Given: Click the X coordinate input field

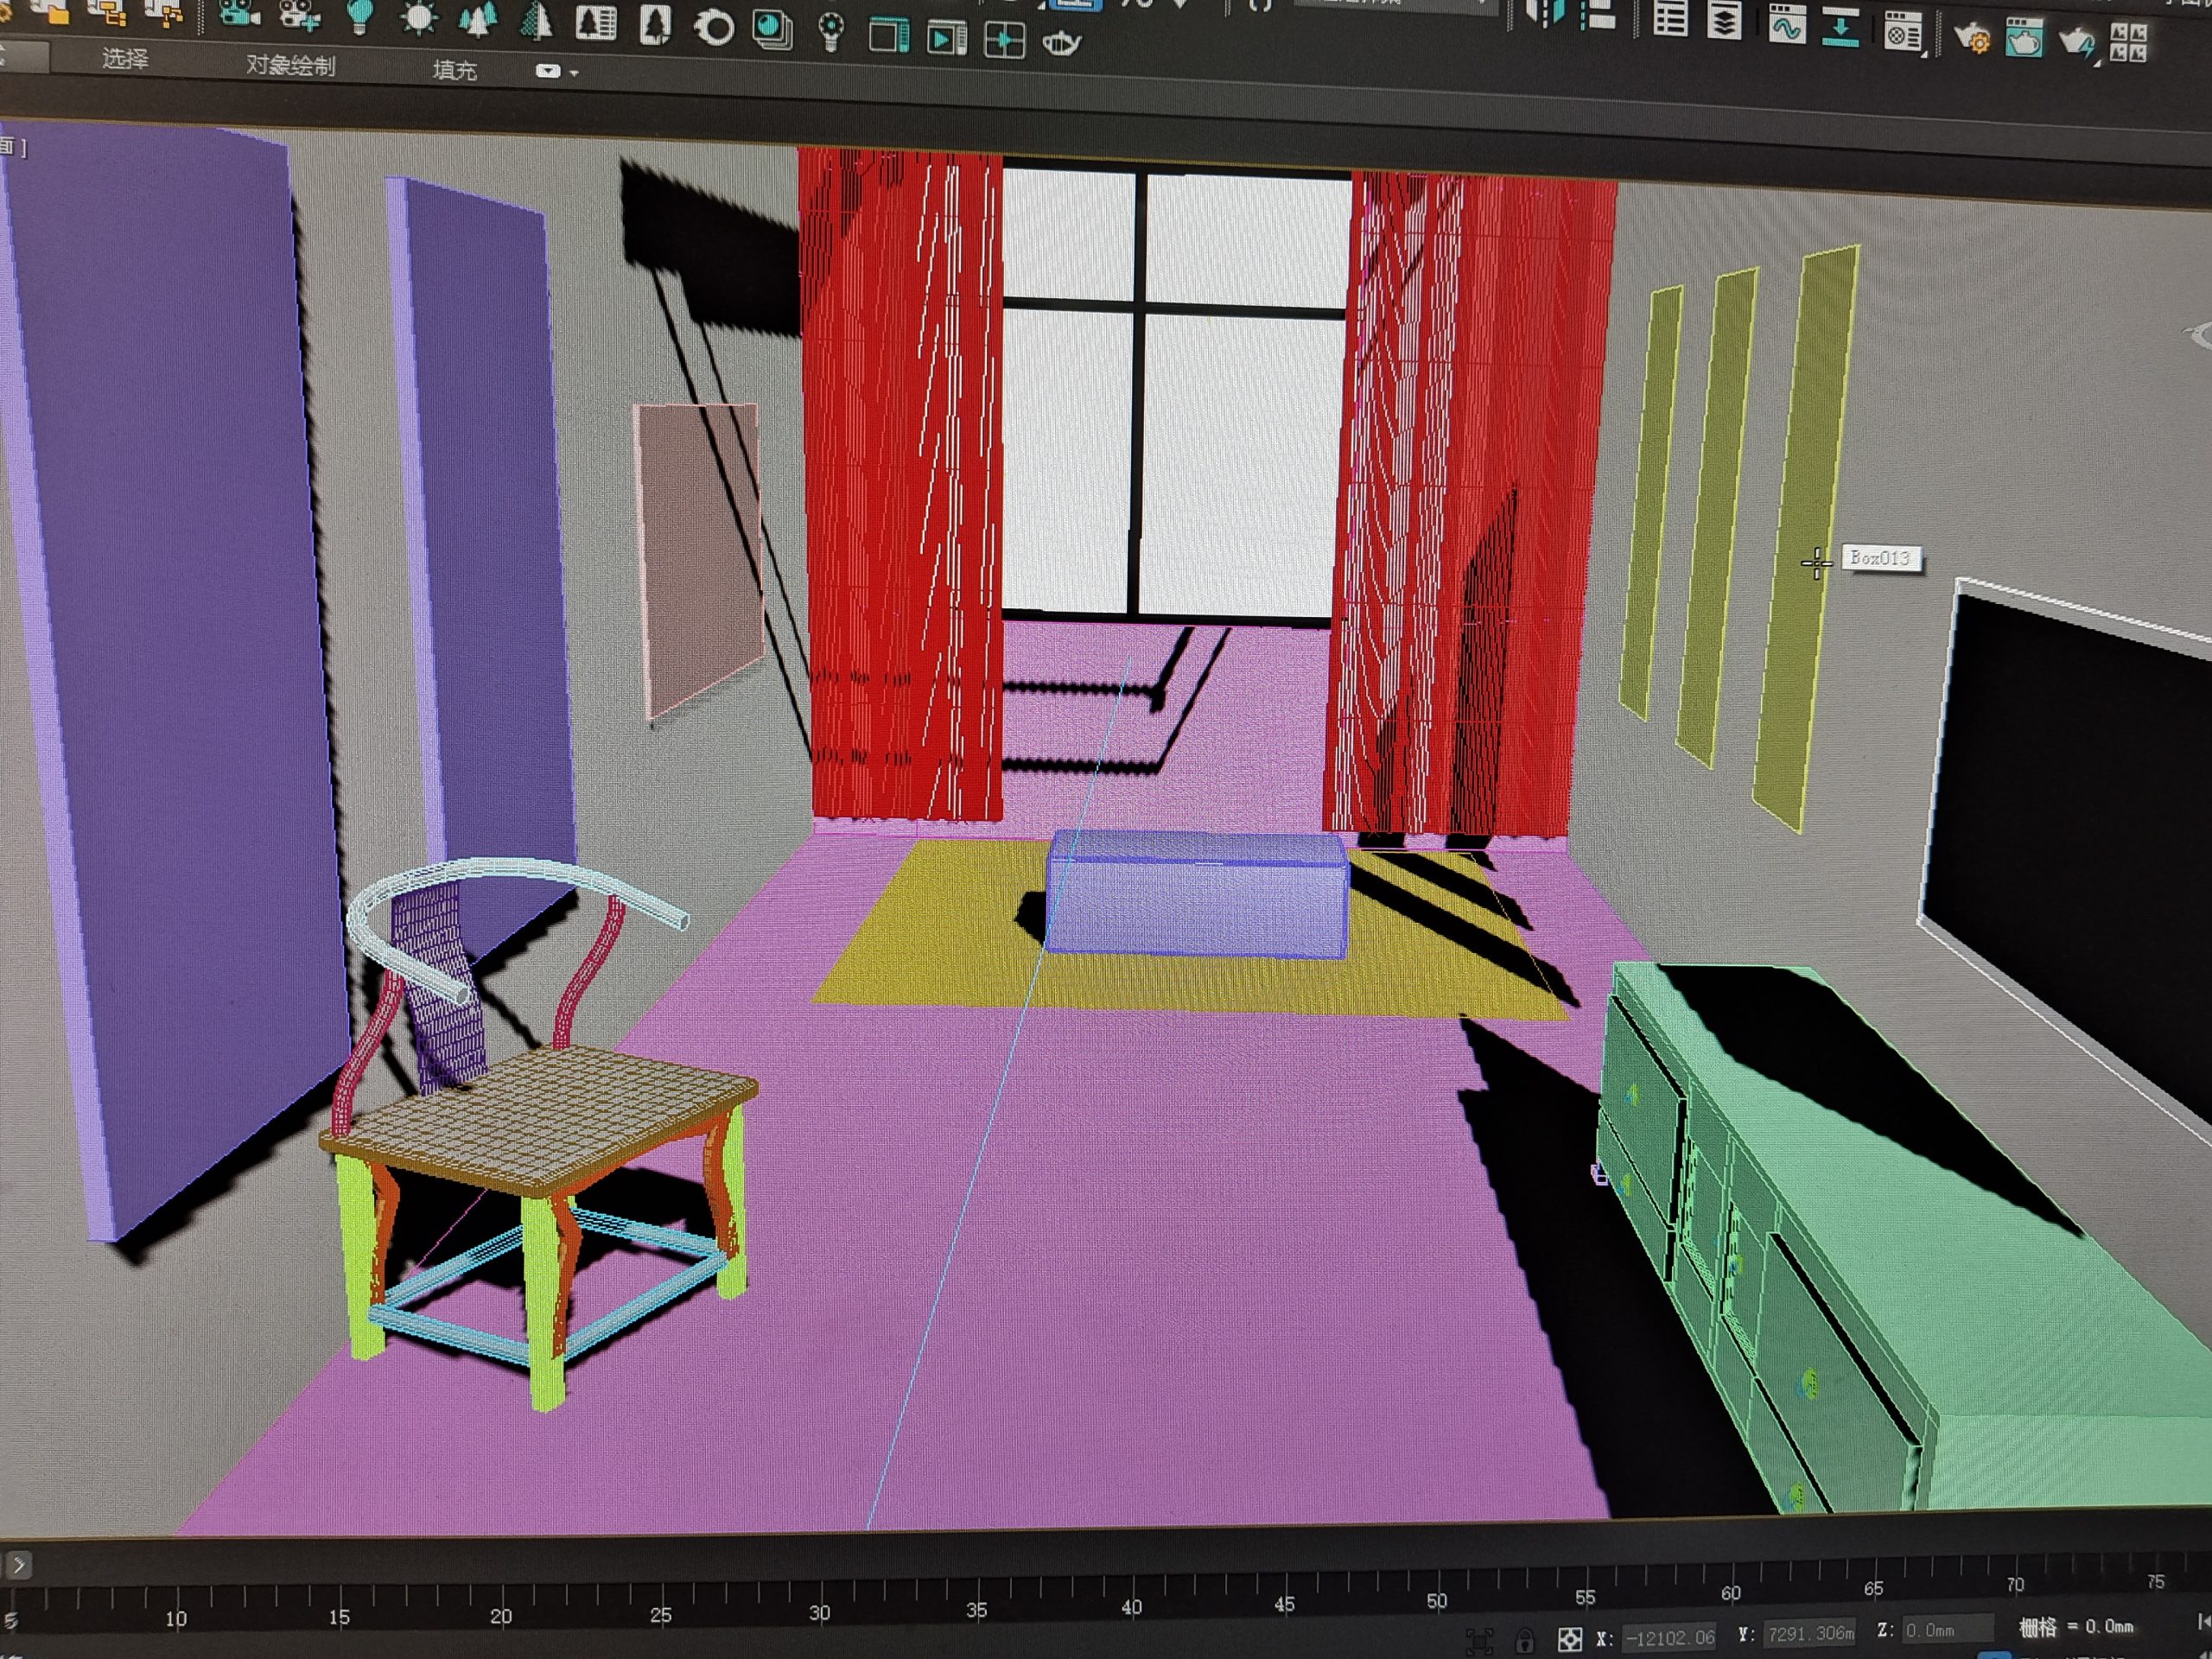Looking at the screenshot, I should click(x=1668, y=1638).
